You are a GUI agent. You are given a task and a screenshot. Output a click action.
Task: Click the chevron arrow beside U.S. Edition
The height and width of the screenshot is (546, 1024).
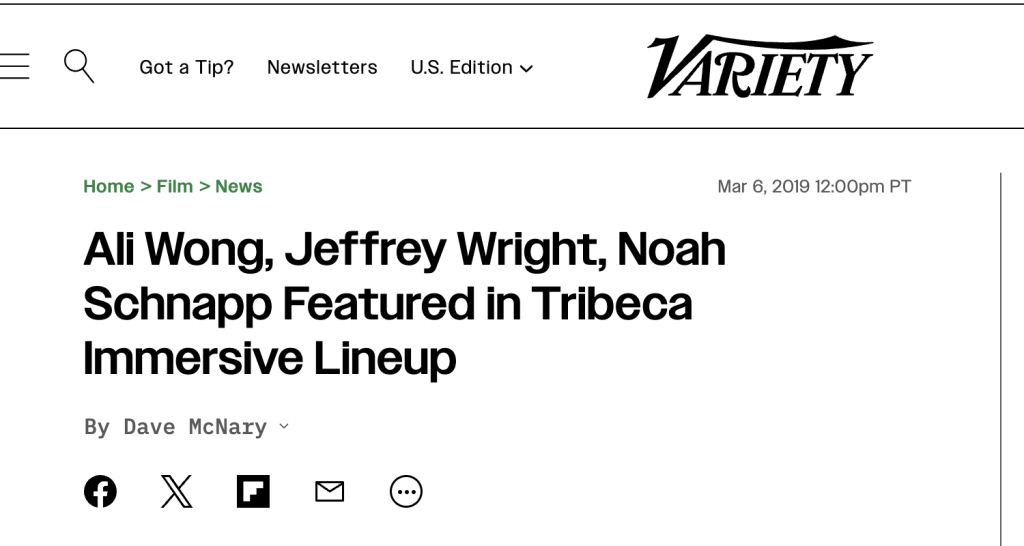[527, 69]
